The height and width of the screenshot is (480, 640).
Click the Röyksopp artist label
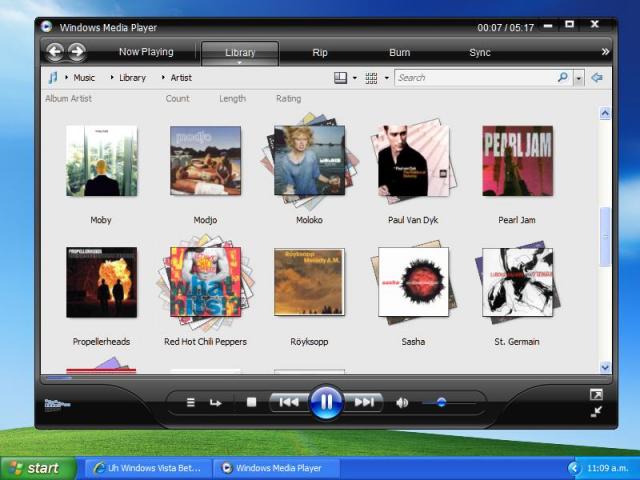click(309, 342)
